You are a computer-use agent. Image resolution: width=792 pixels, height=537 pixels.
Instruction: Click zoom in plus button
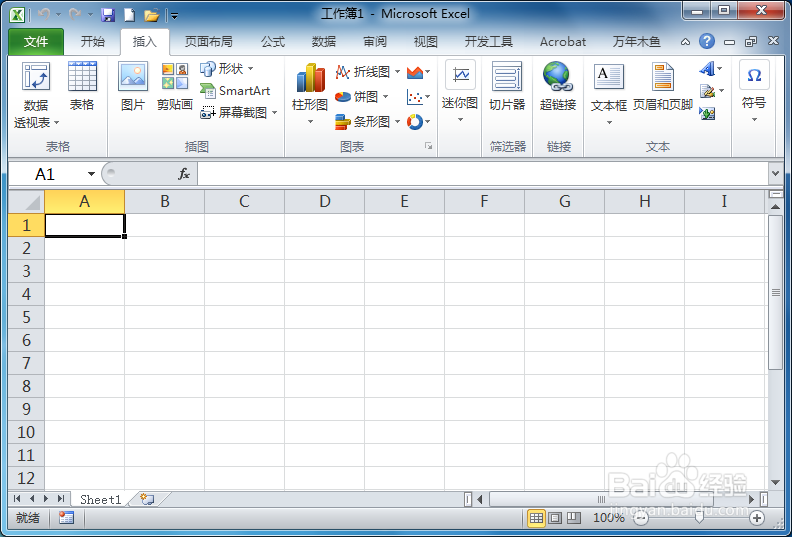click(x=757, y=518)
